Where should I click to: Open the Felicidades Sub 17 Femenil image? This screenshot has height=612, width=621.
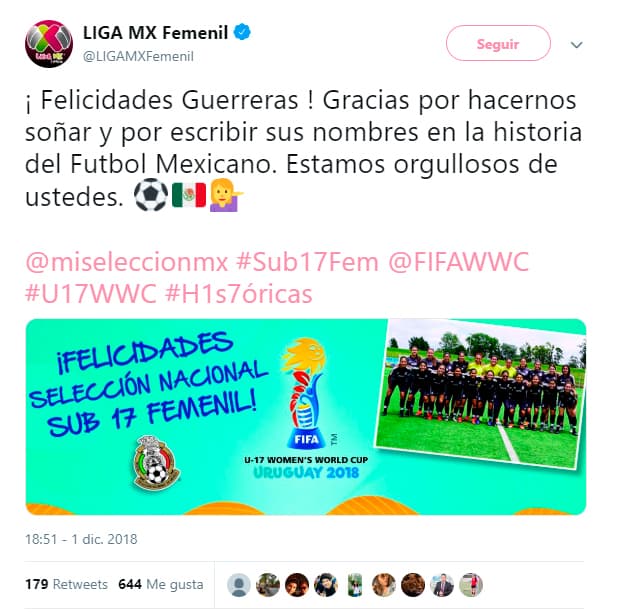306,417
